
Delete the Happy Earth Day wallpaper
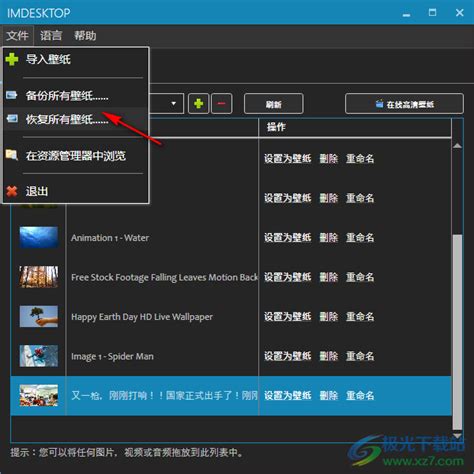click(329, 317)
